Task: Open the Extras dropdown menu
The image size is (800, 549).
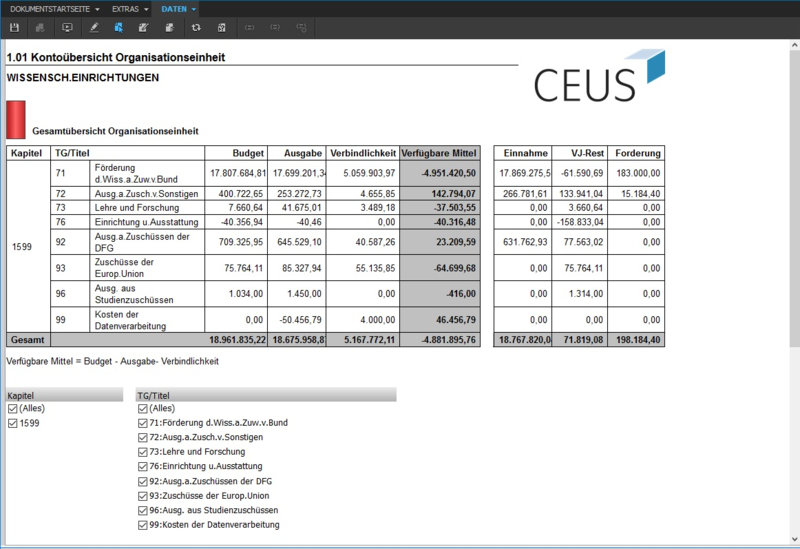Action: pos(130,8)
